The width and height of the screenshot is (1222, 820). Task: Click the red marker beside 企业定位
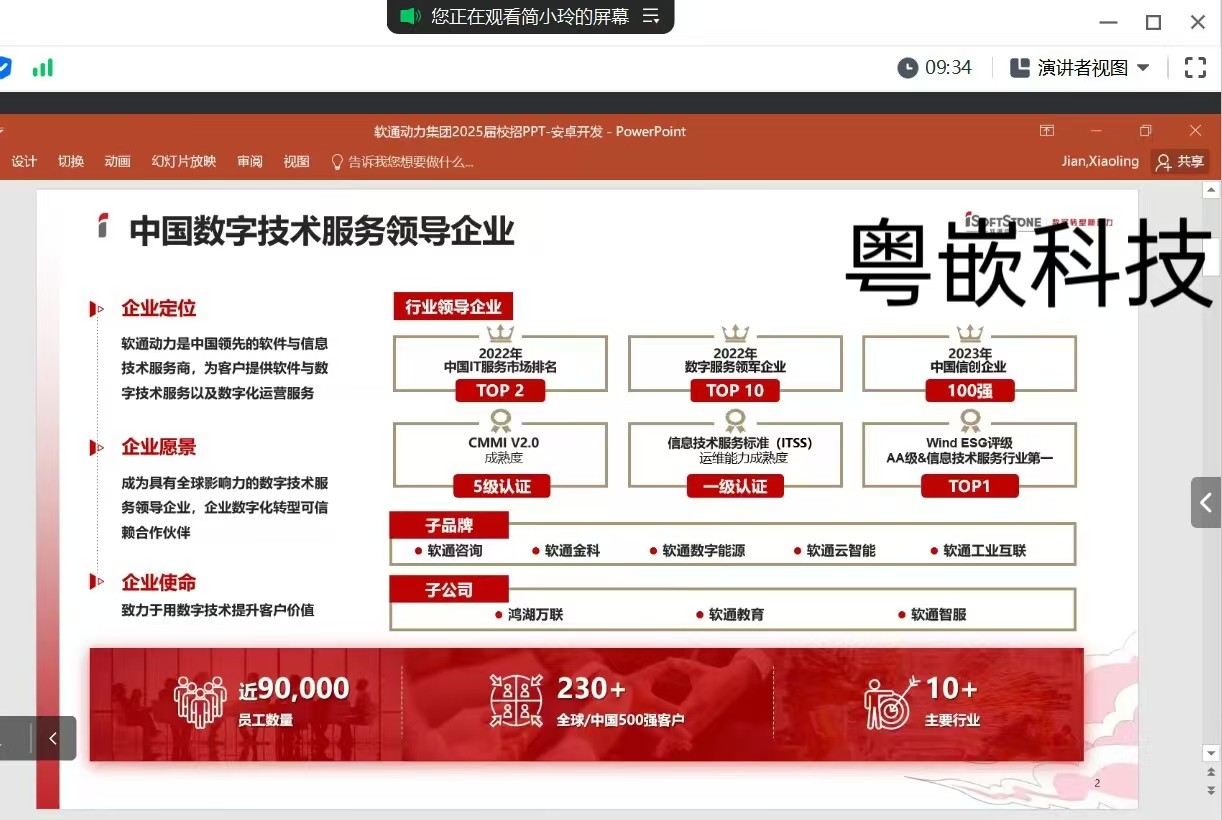(97, 309)
